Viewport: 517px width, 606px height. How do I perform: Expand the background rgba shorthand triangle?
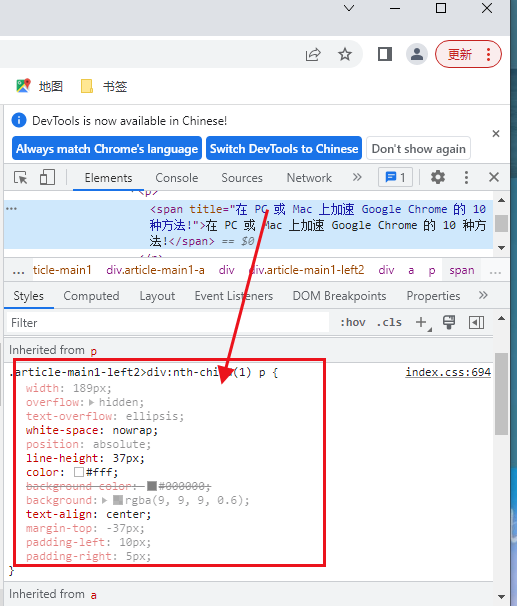coord(104,500)
